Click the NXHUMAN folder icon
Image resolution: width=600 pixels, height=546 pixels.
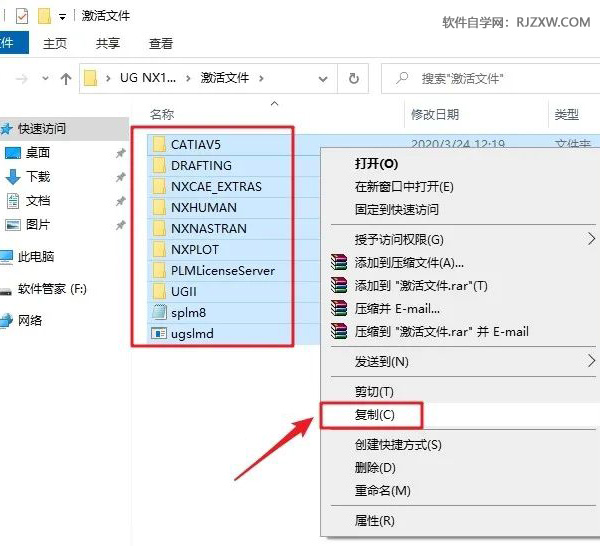[159, 208]
